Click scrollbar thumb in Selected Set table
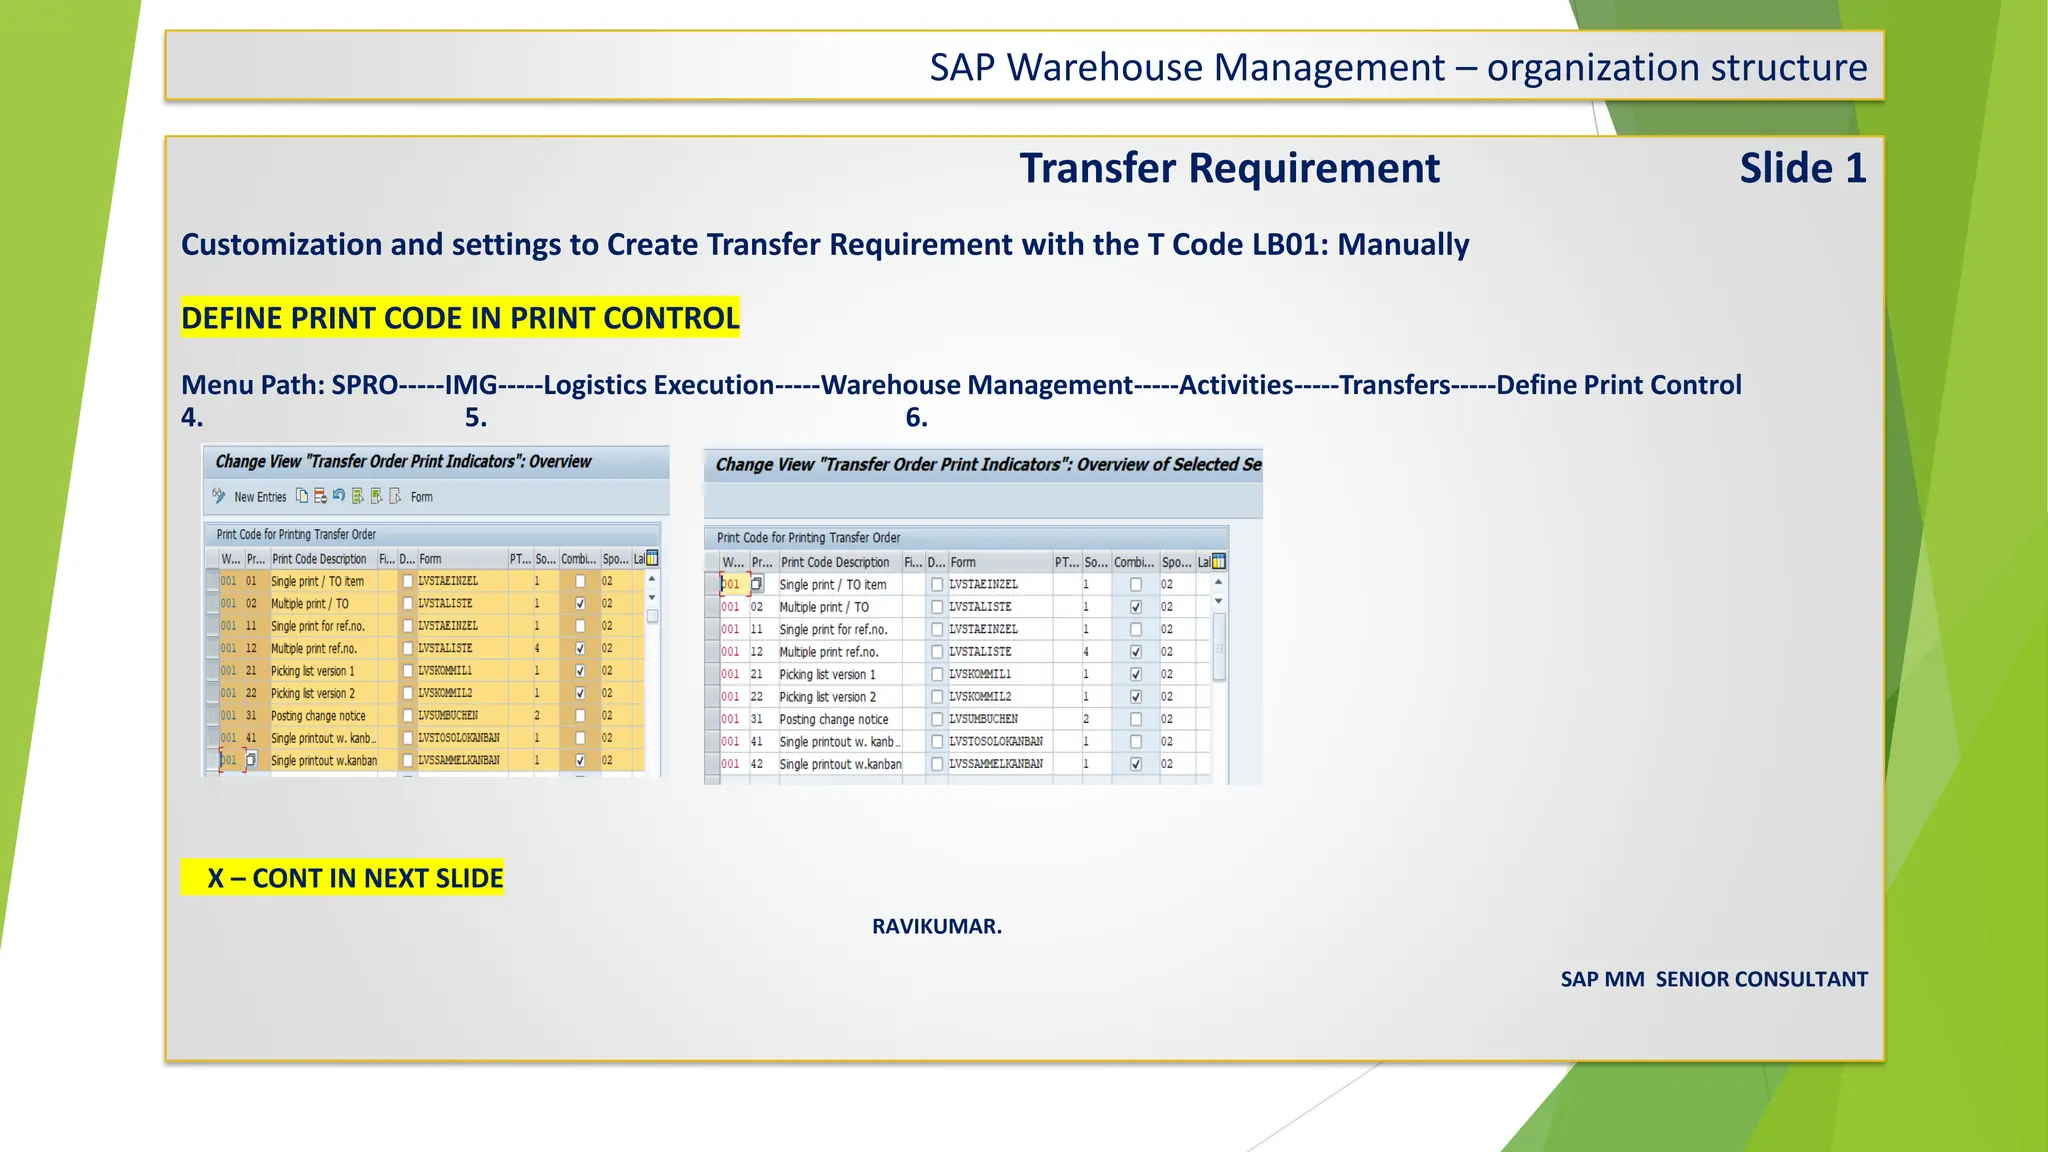This screenshot has height=1152, width=2048. tap(1219, 648)
